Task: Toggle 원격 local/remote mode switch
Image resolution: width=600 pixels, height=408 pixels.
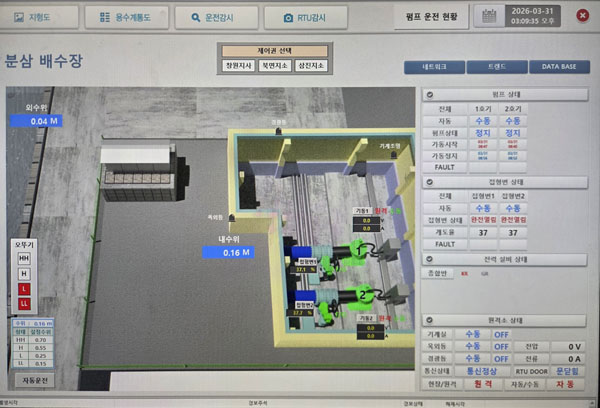Action: pyautogui.click(x=481, y=383)
